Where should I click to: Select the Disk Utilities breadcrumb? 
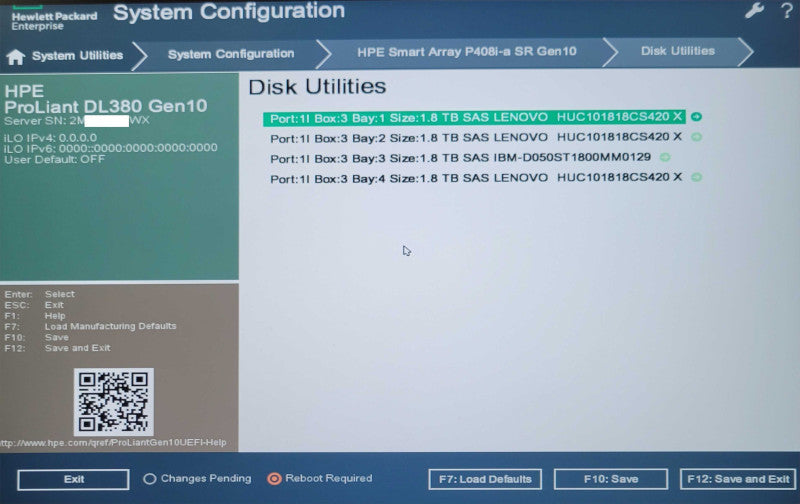pos(678,51)
